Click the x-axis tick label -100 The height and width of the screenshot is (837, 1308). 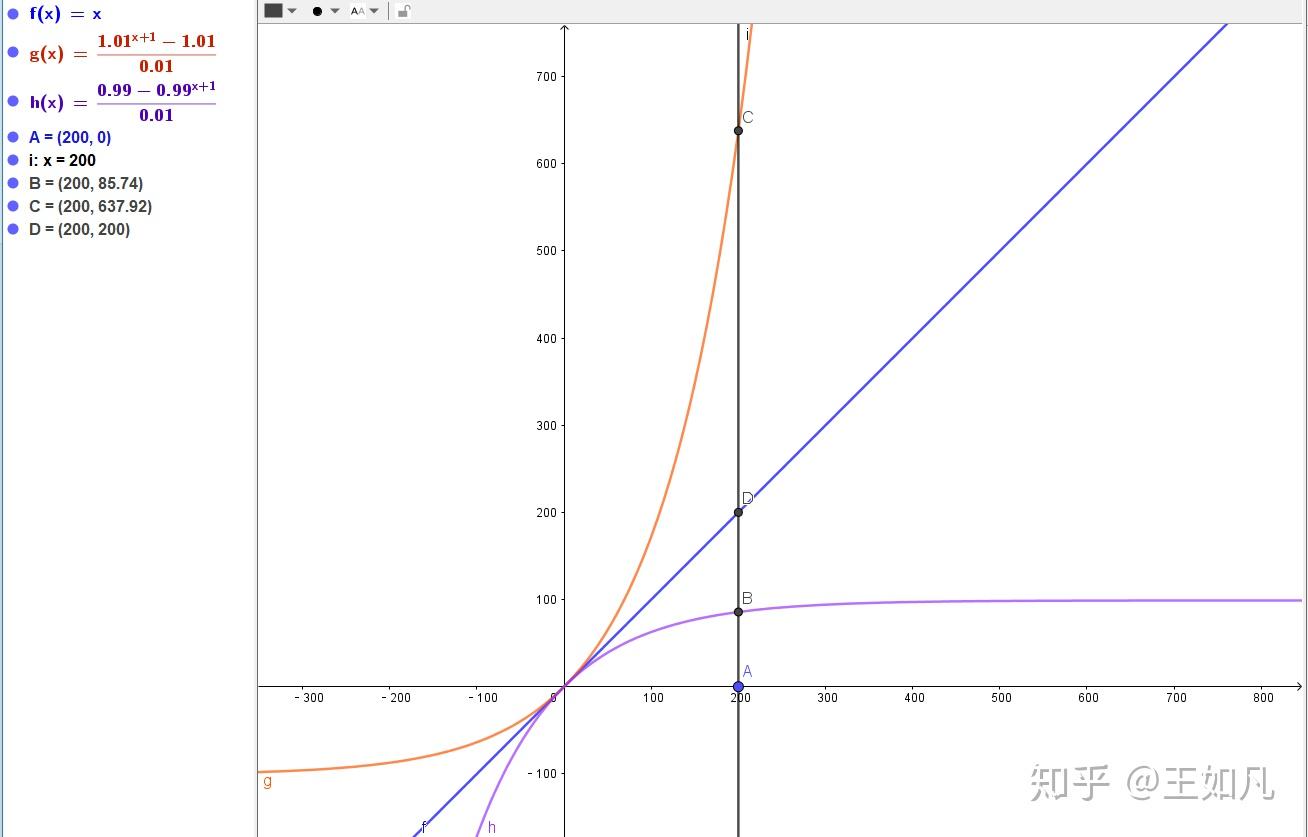pyautogui.click(x=483, y=698)
